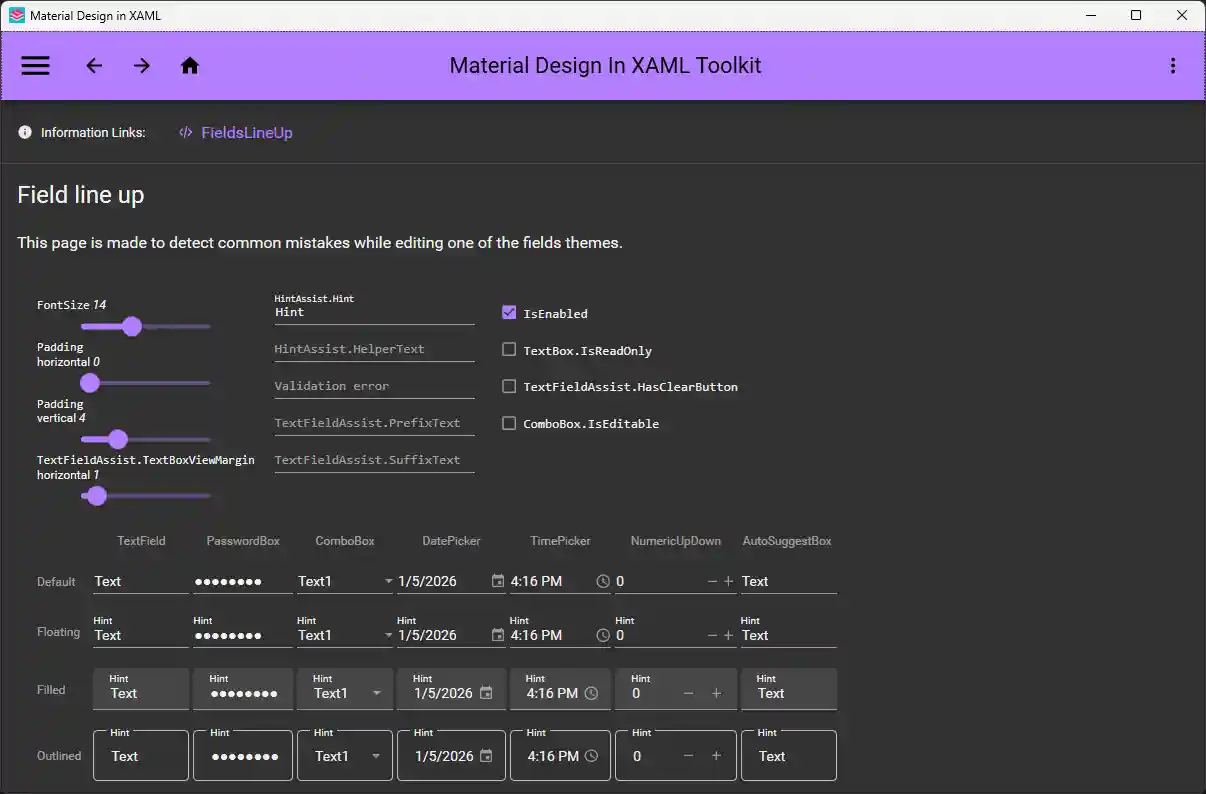
Task: Open the hamburger navigation menu
Action: click(36, 66)
